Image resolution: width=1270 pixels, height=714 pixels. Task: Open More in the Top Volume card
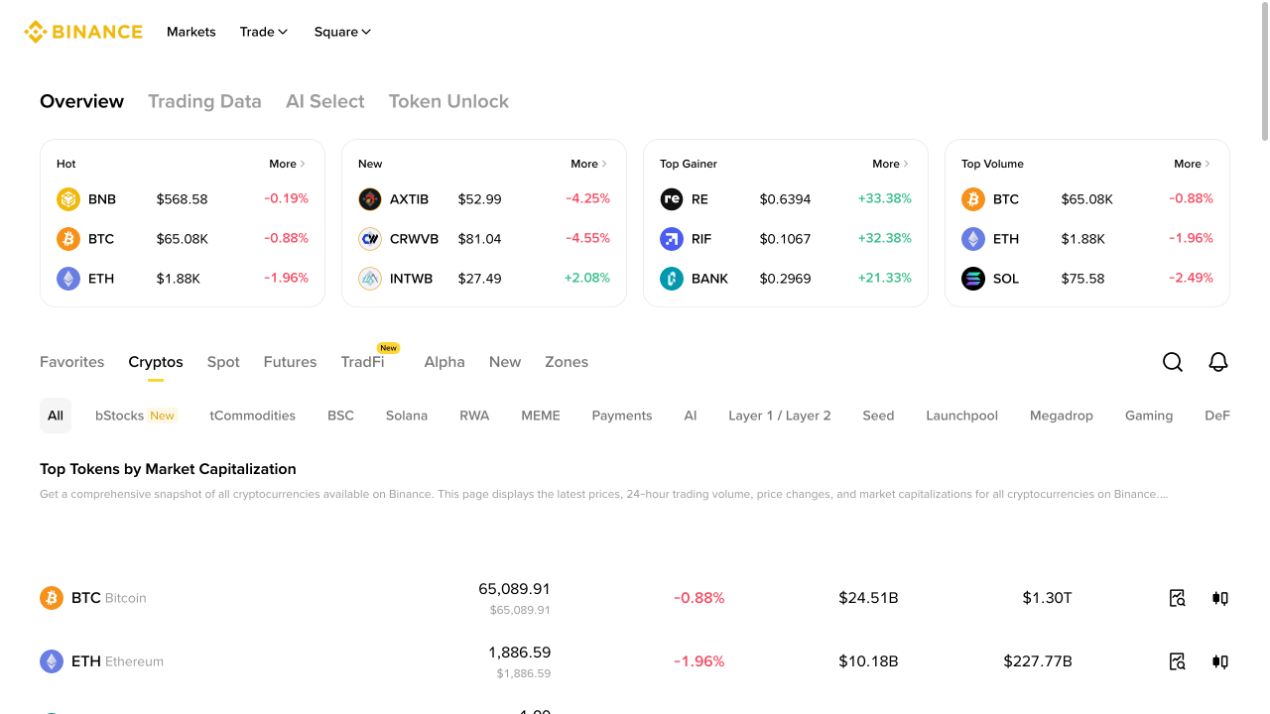pos(1192,164)
